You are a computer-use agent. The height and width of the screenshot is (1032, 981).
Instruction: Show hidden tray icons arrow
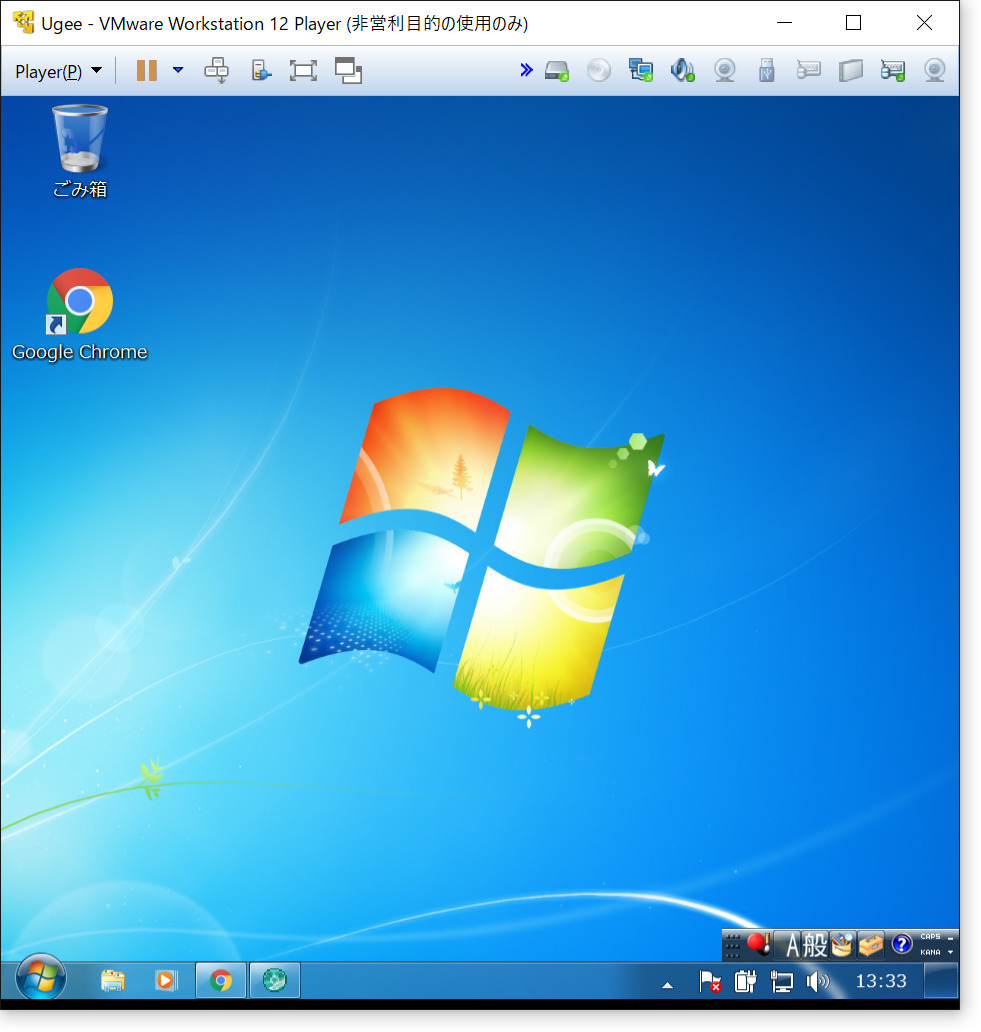point(667,985)
